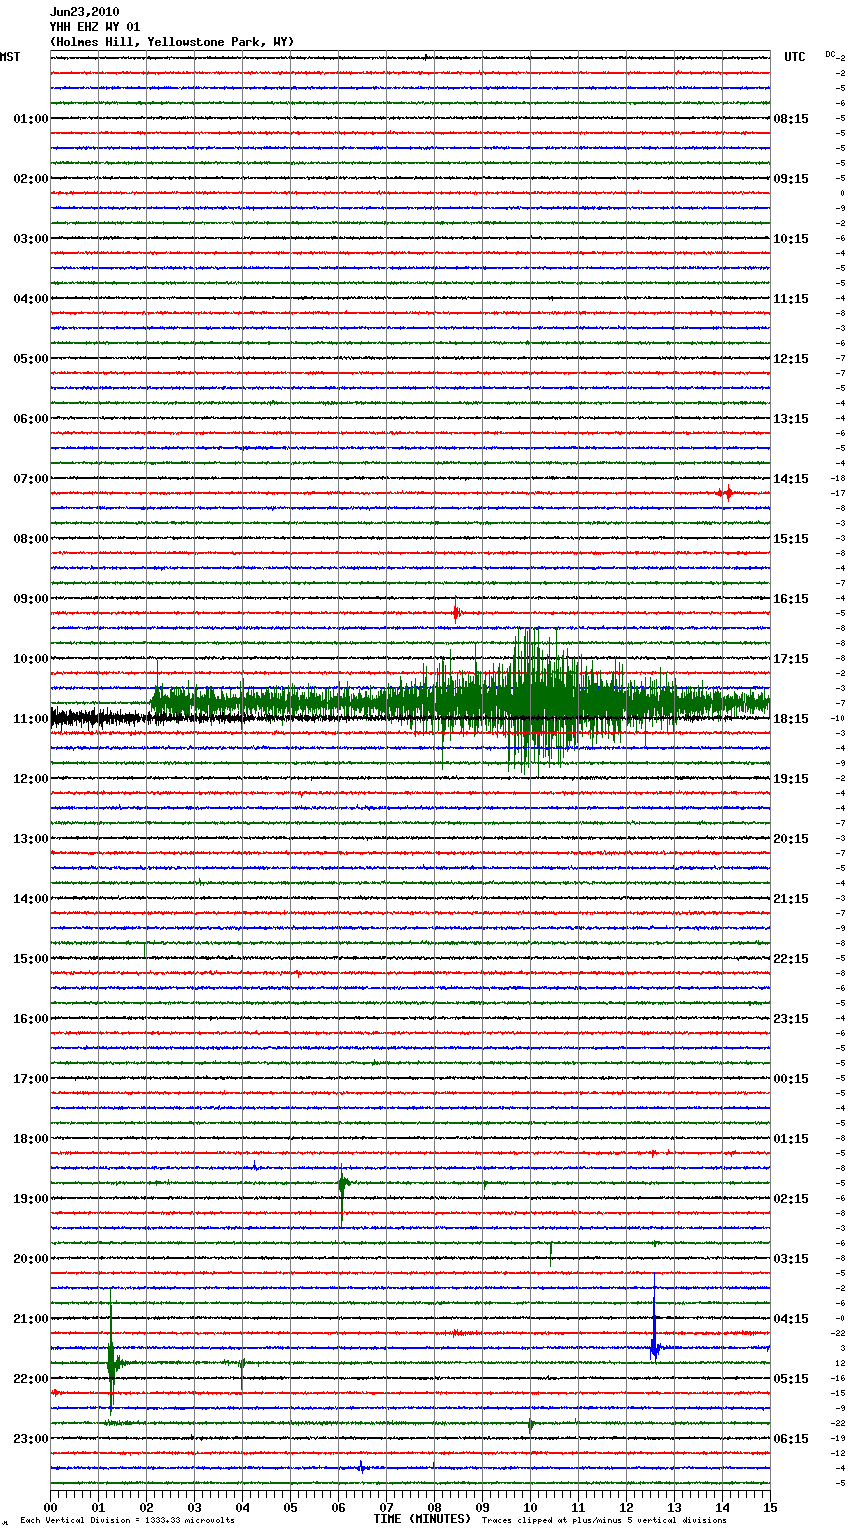
Task: Select the station code YHH EHZ WY 01
Action: 95,27
